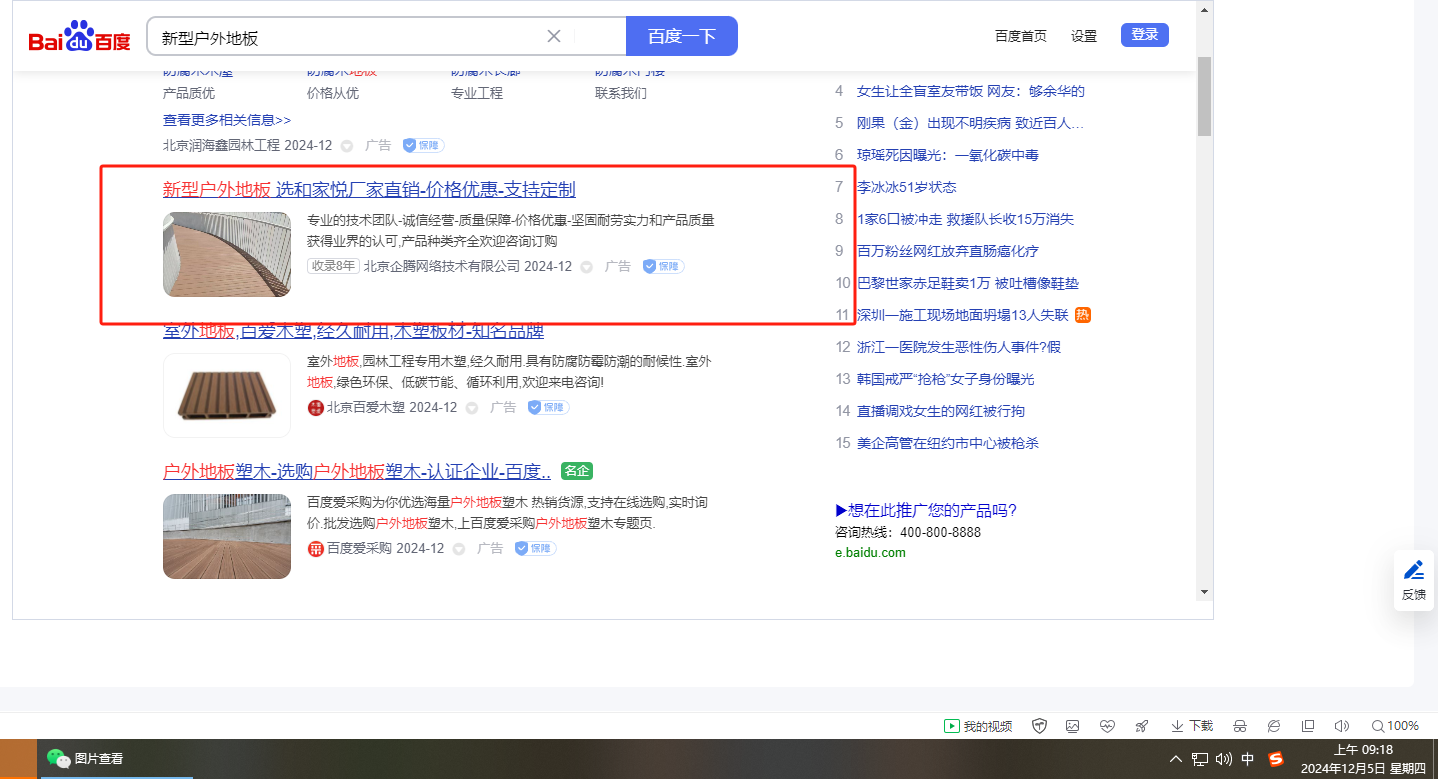Click the 100% zoom level control

click(1395, 726)
